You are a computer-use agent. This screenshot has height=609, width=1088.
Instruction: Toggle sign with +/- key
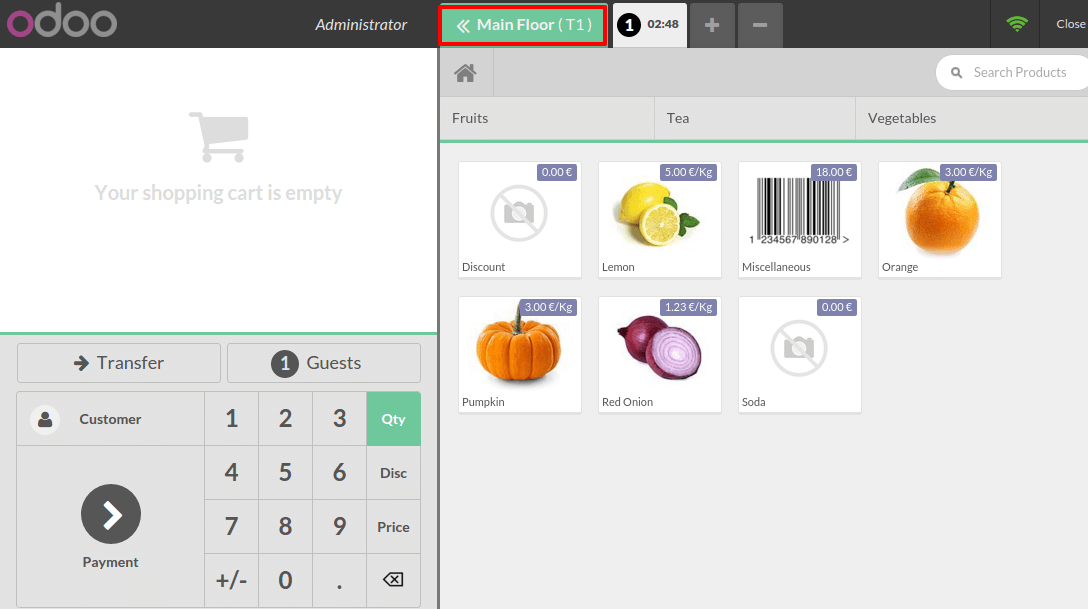pos(232,581)
